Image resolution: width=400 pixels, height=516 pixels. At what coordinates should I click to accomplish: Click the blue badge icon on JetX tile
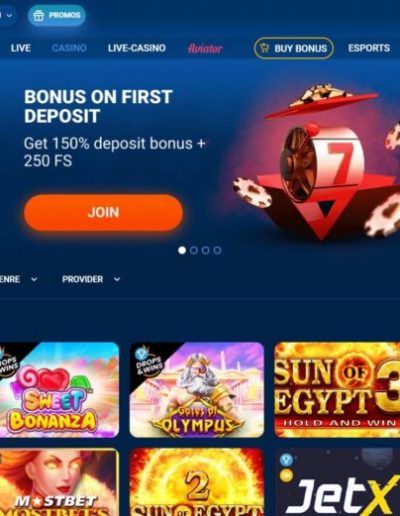(x=286, y=460)
